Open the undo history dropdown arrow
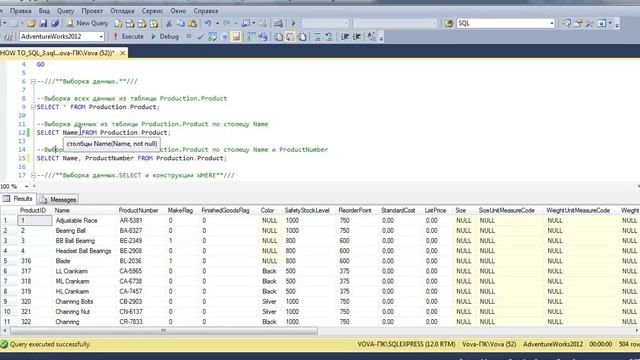The image size is (640, 360). coord(217,23)
